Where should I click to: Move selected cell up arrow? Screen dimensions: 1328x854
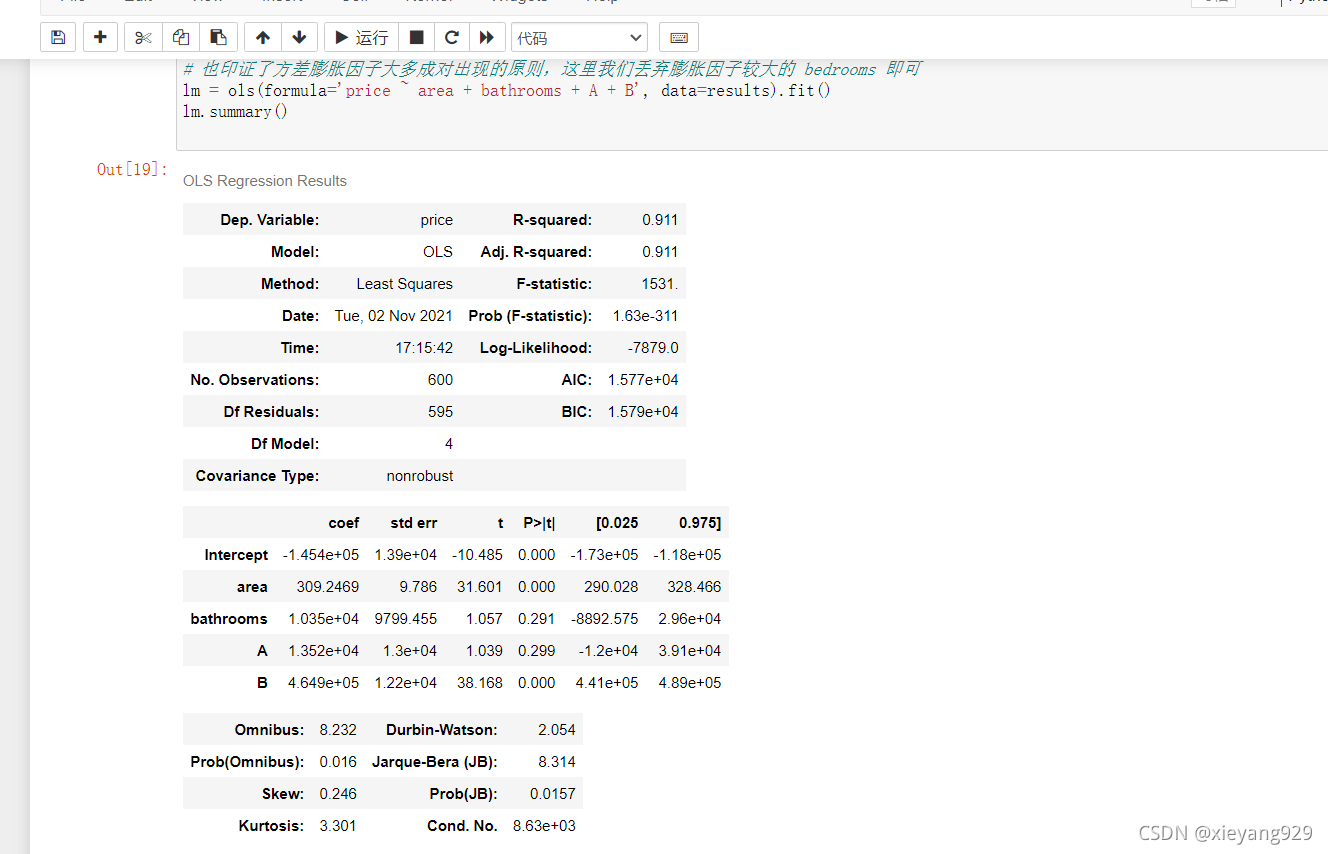263,38
